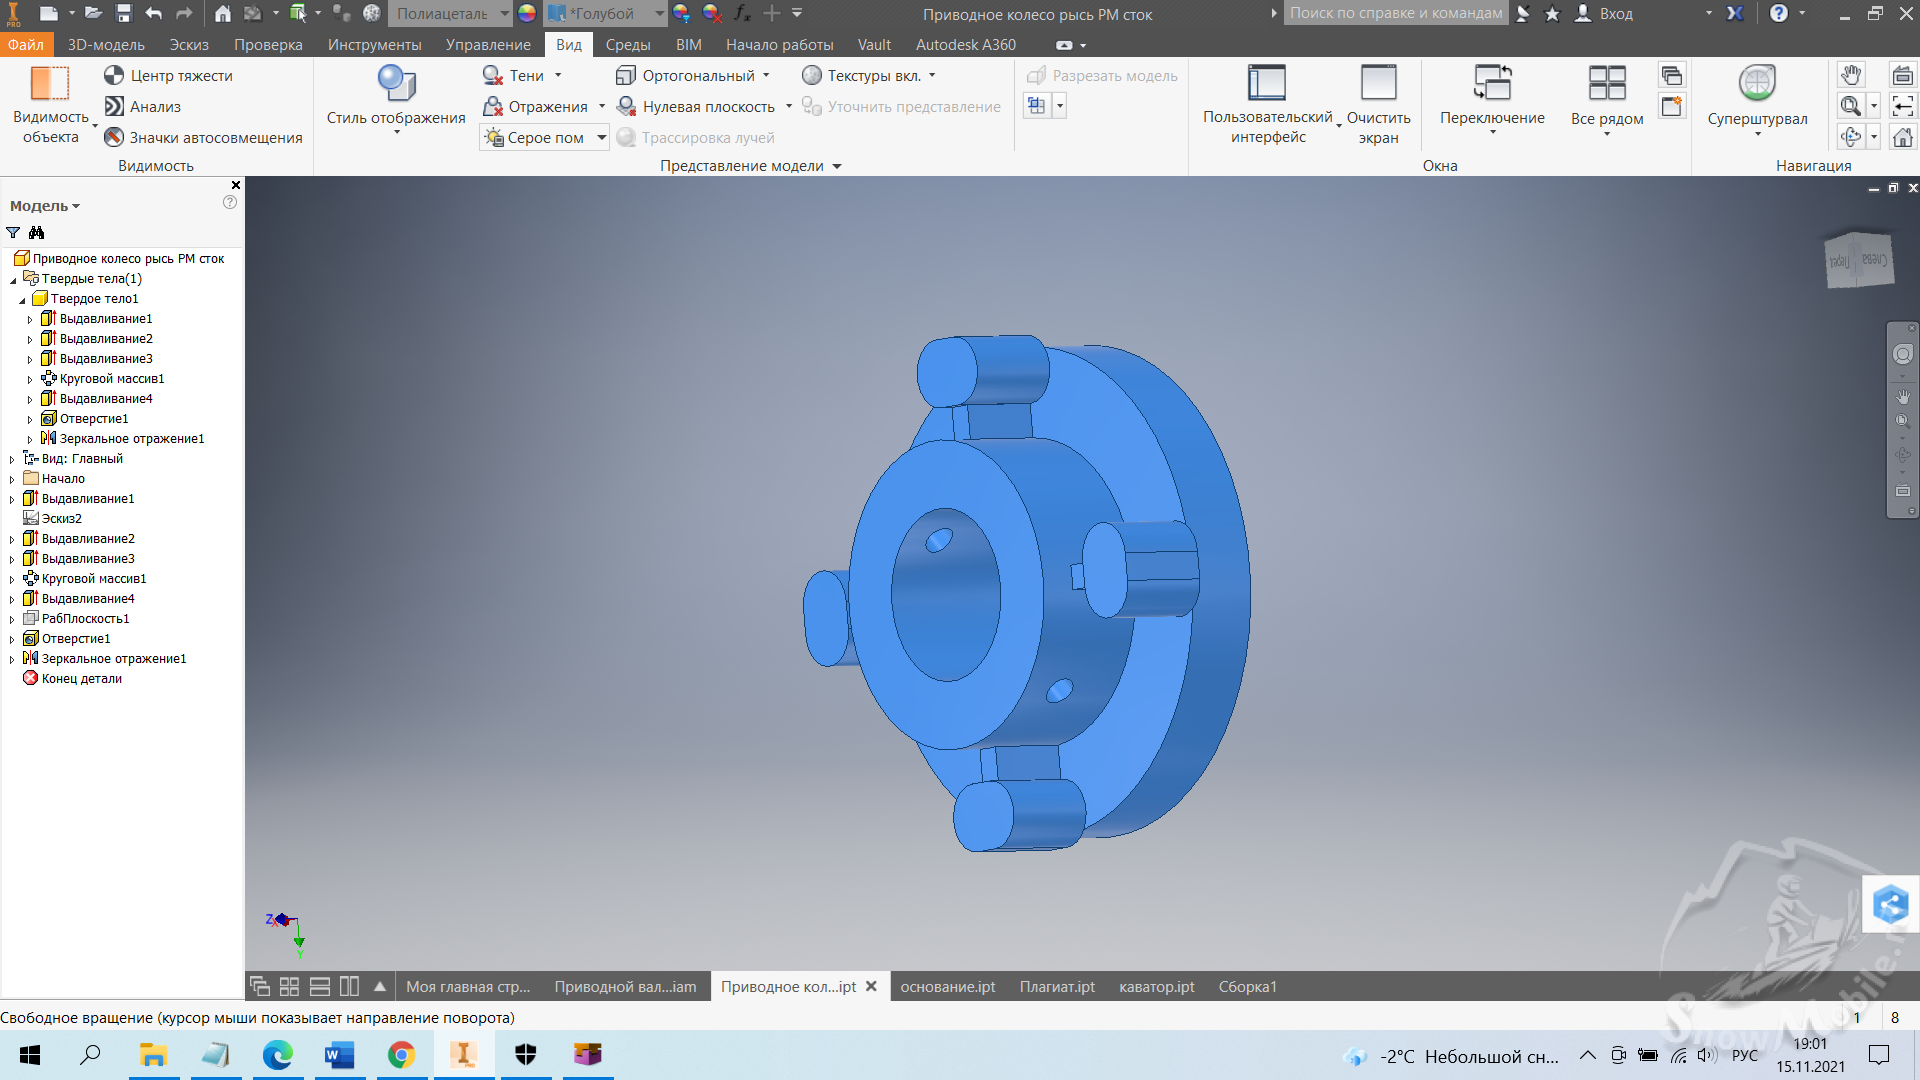1920x1080 pixels.
Task: Open Google Chrome from taskbar
Action: 402,1055
